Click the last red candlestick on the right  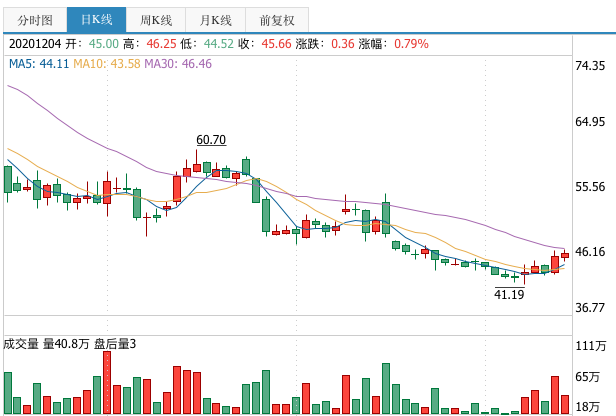point(565,255)
